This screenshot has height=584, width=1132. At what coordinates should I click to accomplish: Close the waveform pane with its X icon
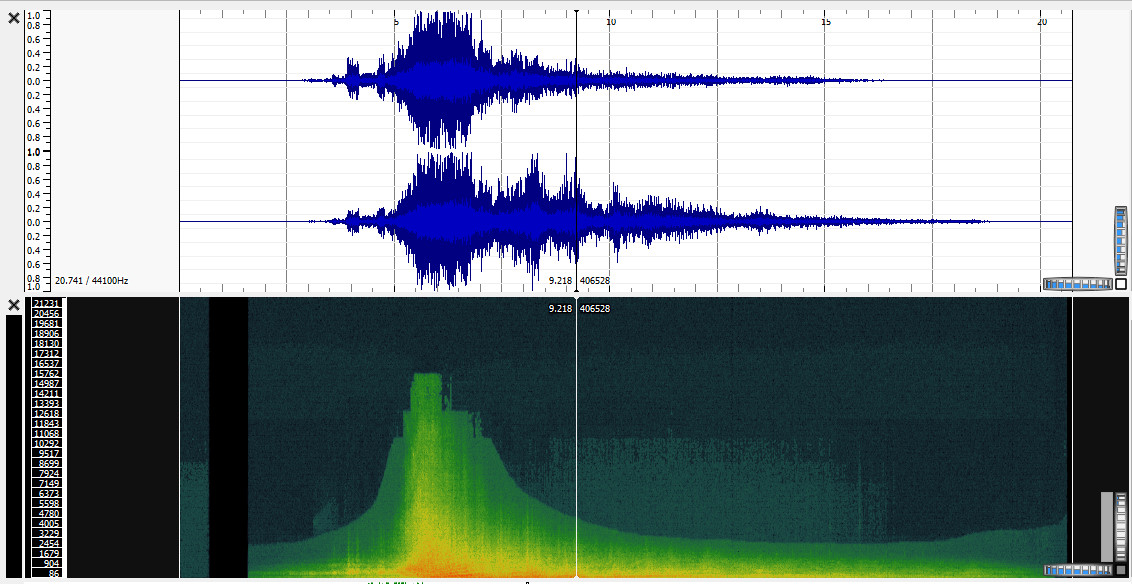coord(14,18)
